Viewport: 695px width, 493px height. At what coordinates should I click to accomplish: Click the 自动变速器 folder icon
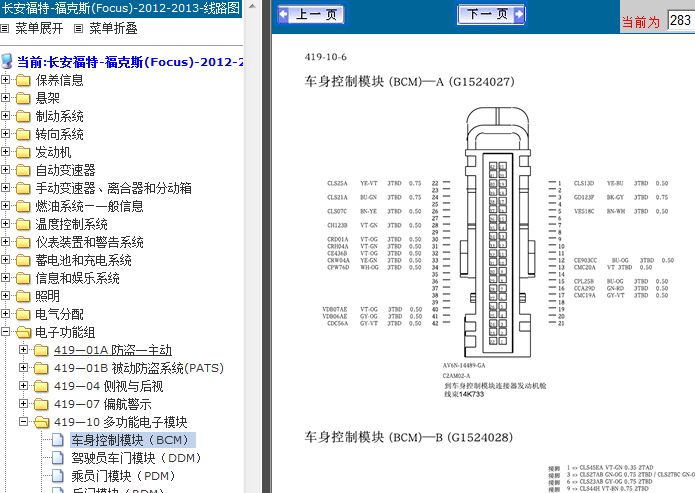pos(23,170)
